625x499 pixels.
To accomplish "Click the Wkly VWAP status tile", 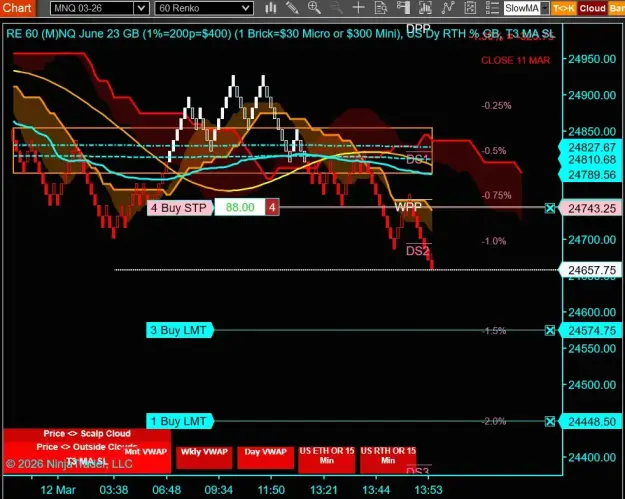I will [204, 457].
